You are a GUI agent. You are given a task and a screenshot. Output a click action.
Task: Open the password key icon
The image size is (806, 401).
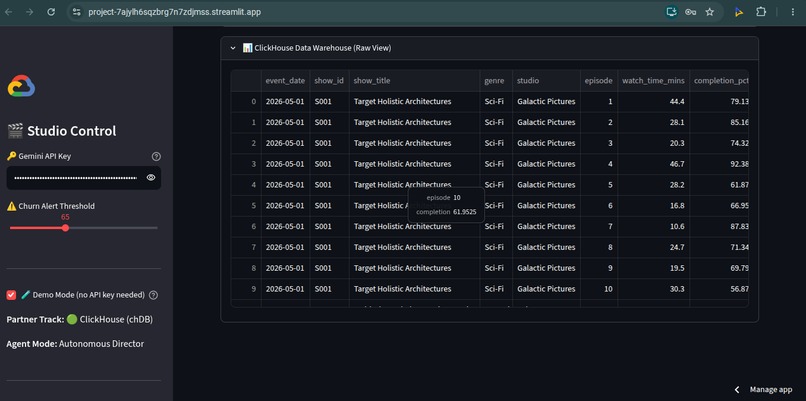click(690, 12)
